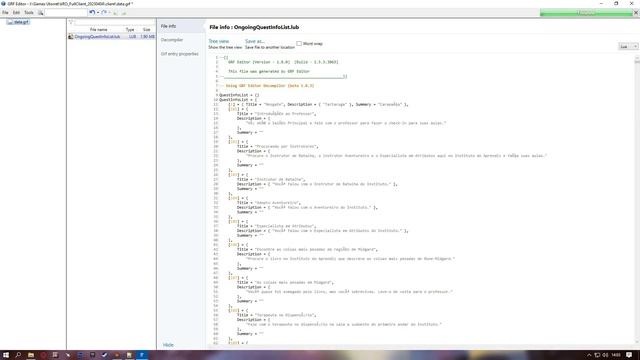Toggle the Word wrap checkbox
Image resolution: width=640 pixels, height=360 pixels.
click(299, 44)
